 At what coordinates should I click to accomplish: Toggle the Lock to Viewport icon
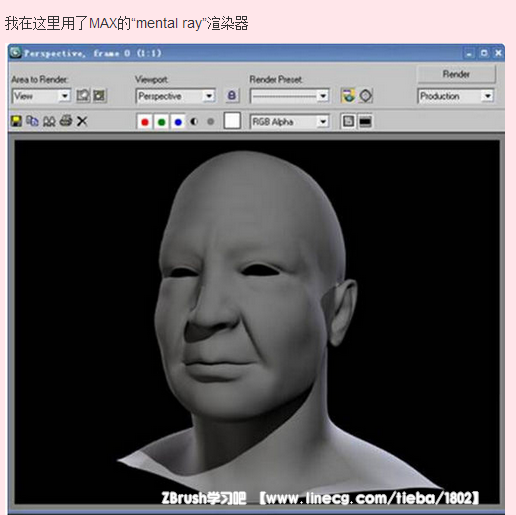click(x=232, y=96)
